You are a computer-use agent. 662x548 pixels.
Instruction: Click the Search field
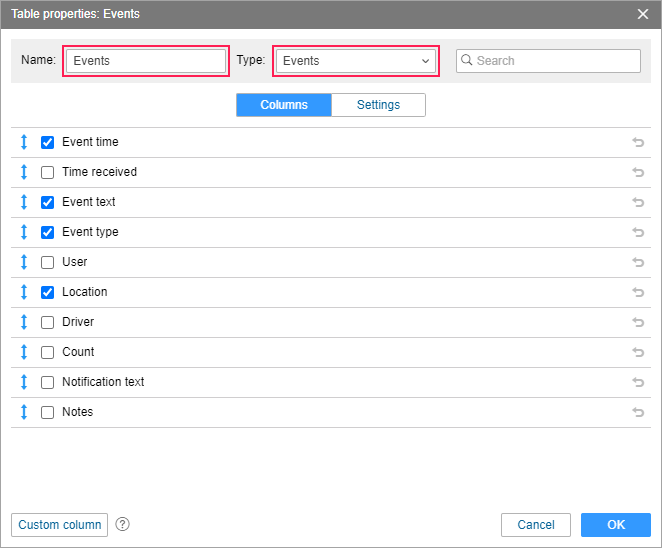[x=555, y=61]
